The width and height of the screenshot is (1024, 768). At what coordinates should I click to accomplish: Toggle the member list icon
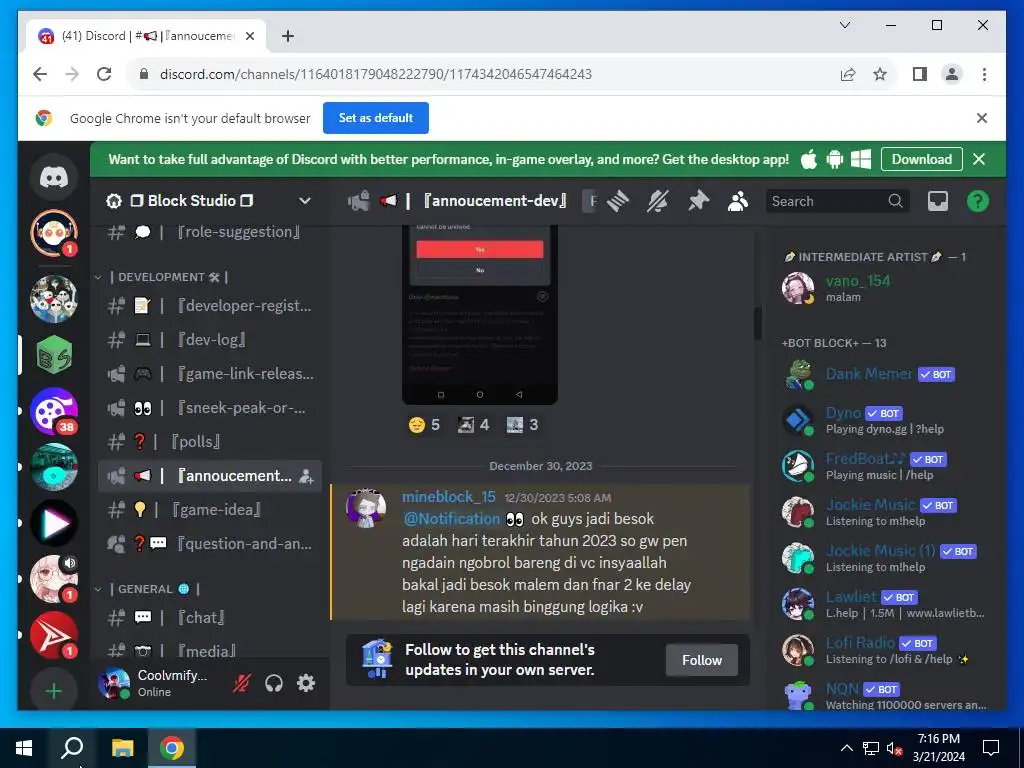coord(738,201)
